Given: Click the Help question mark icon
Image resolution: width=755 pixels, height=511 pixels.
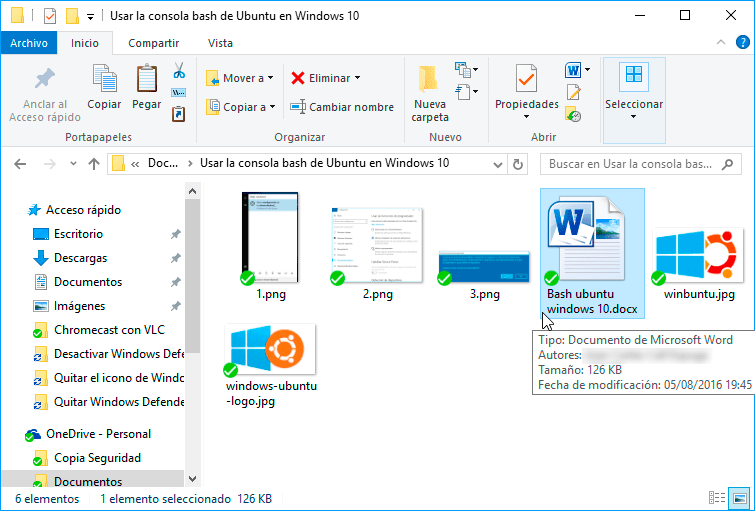Looking at the screenshot, I should point(743,42).
